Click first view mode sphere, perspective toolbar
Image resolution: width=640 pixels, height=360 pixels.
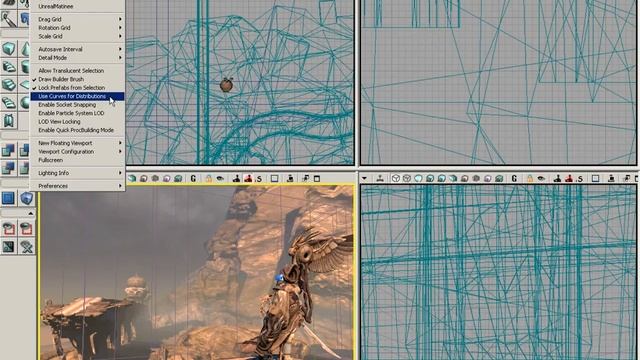(132, 178)
